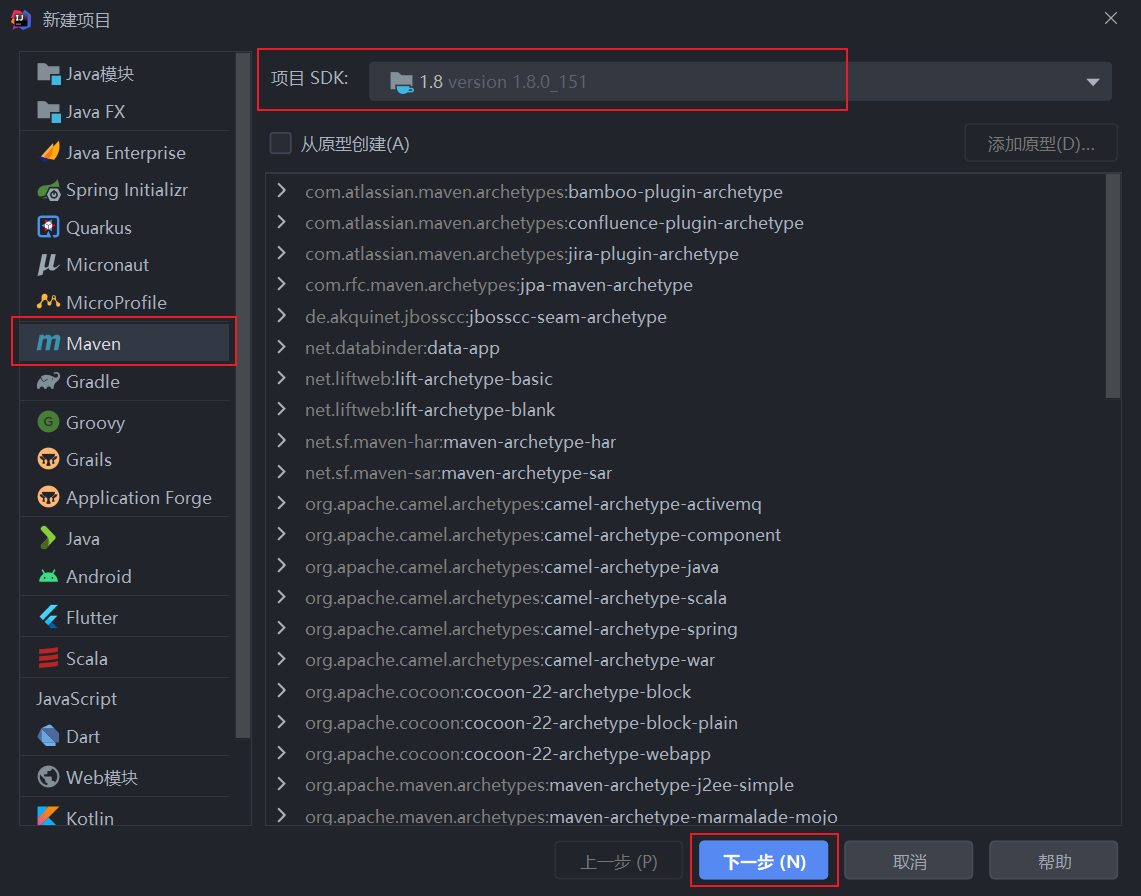The image size is (1141, 896).
Task: Select the camel-archetype-java row text
Action: point(512,566)
